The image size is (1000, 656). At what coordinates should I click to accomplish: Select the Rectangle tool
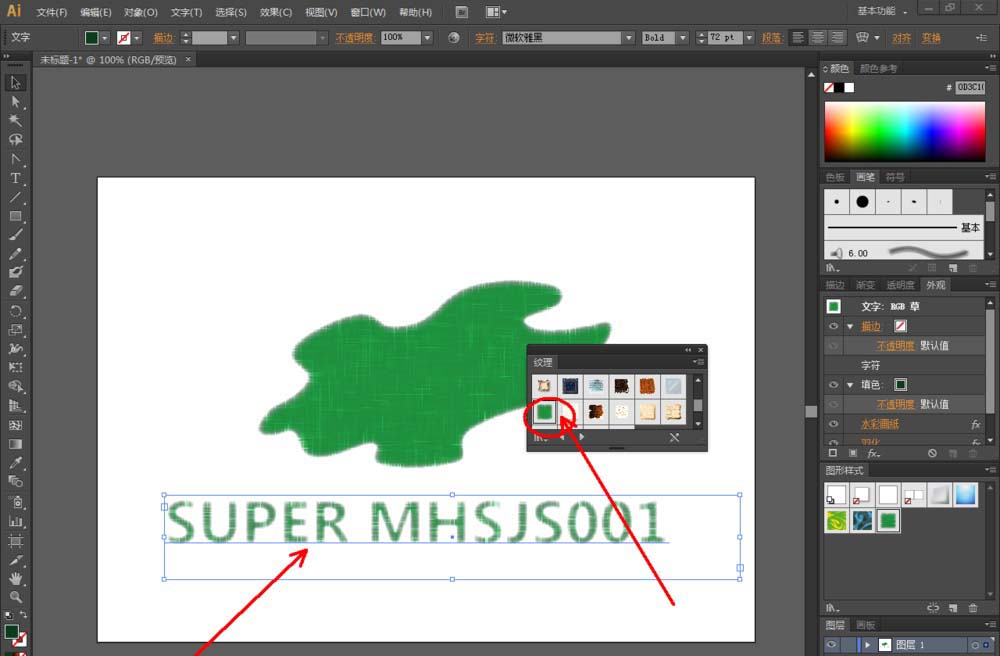[x=15, y=216]
